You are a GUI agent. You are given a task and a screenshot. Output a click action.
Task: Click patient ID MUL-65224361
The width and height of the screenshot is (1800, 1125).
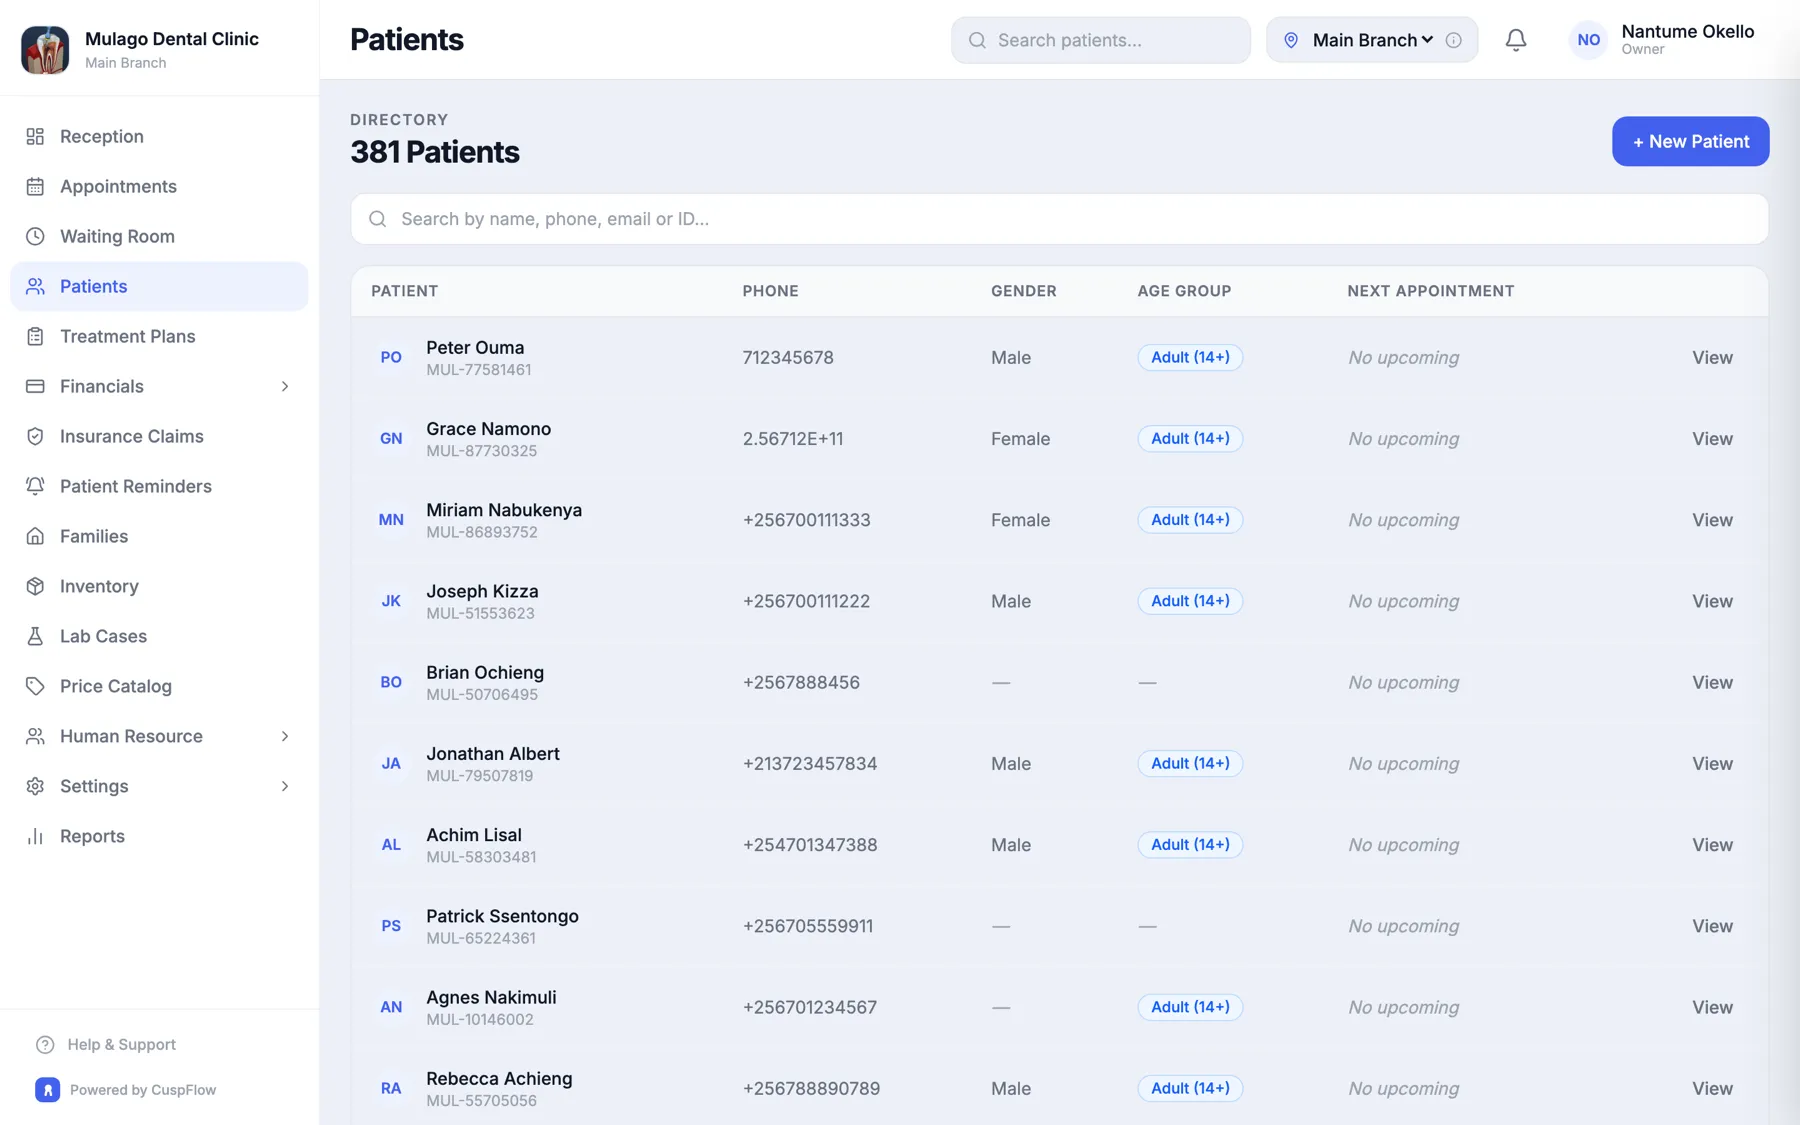481,938
